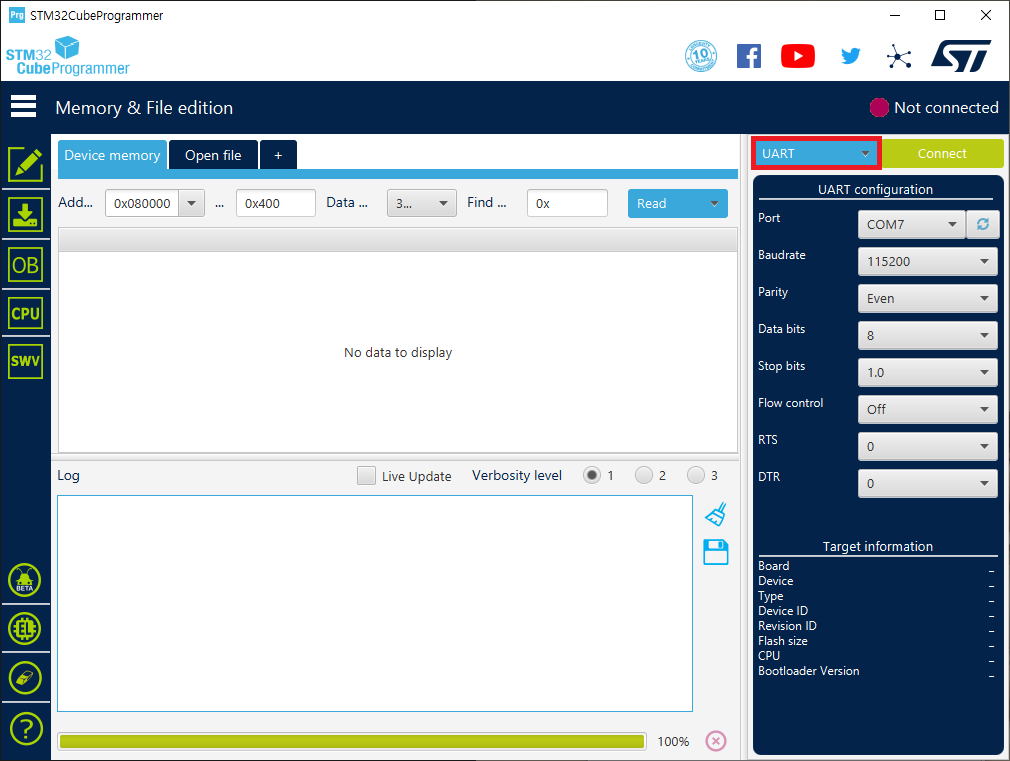Click the "Memory & File edition" title

coord(144,108)
